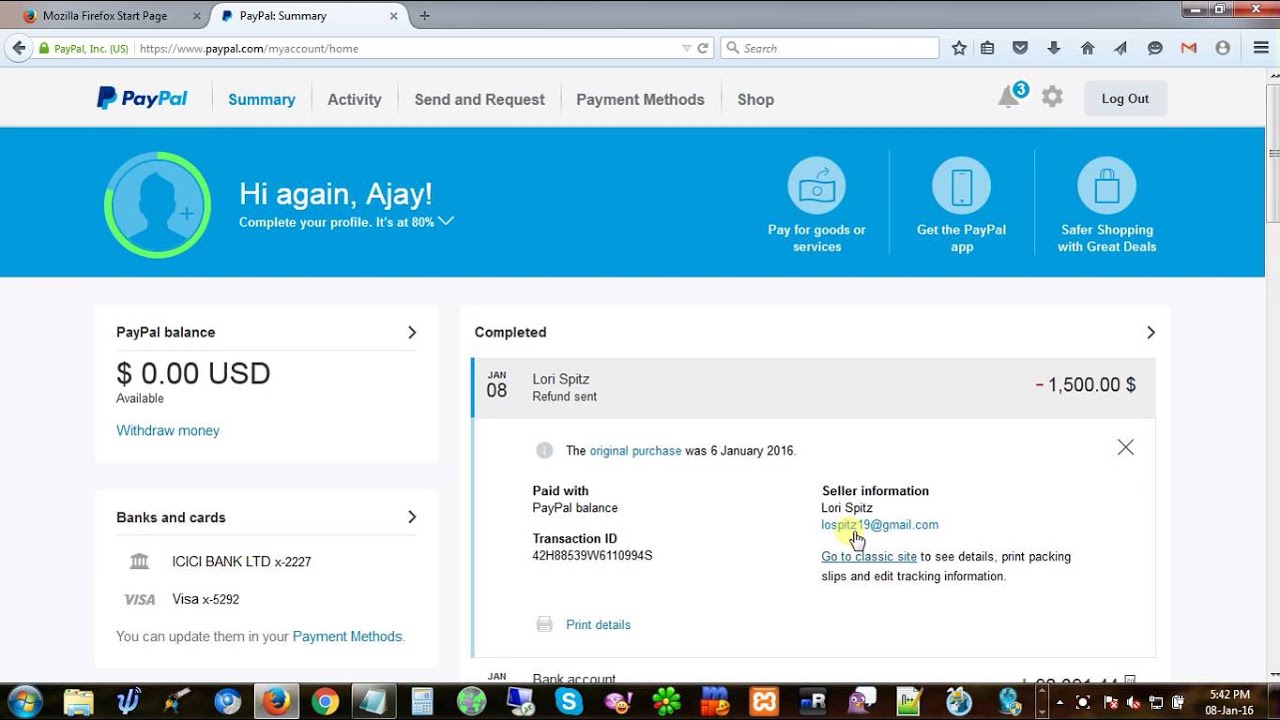This screenshot has width=1280, height=720.
Task: Close the expanded transaction details with X
Action: [1126, 447]
